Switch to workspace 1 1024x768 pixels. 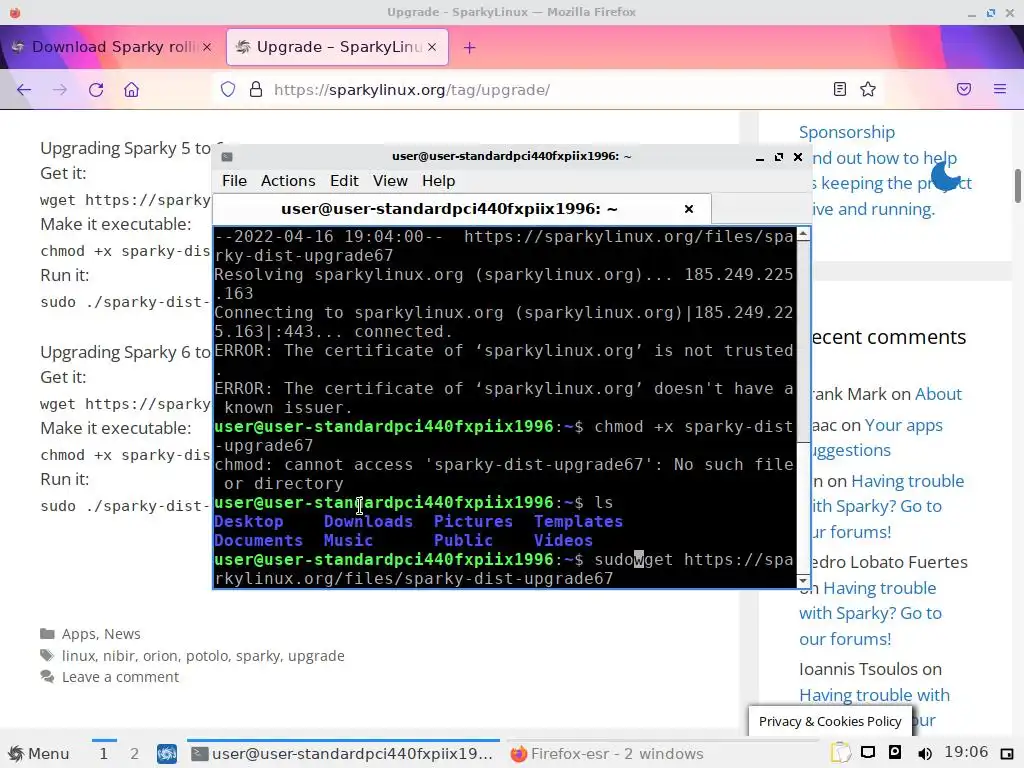click(103, 754)
